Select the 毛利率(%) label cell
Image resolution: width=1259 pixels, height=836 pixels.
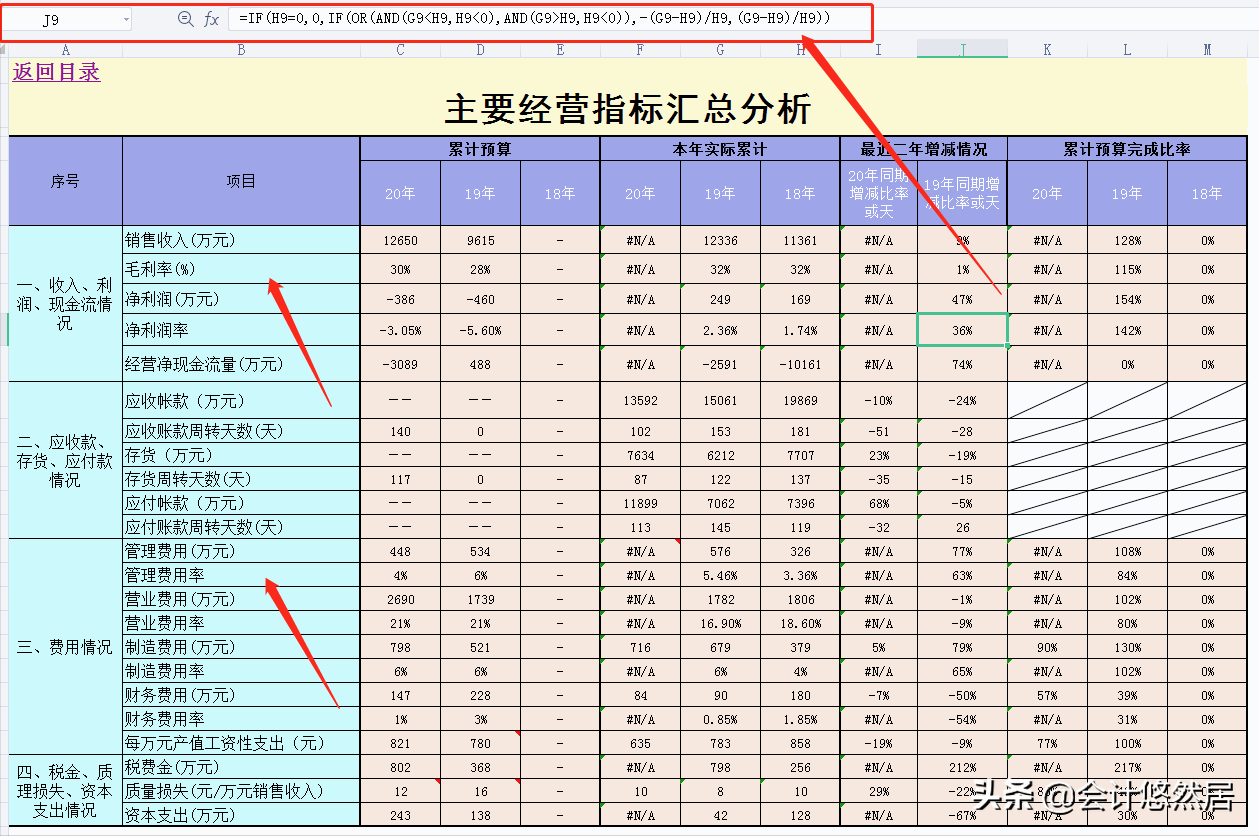[x=240, y=270]
